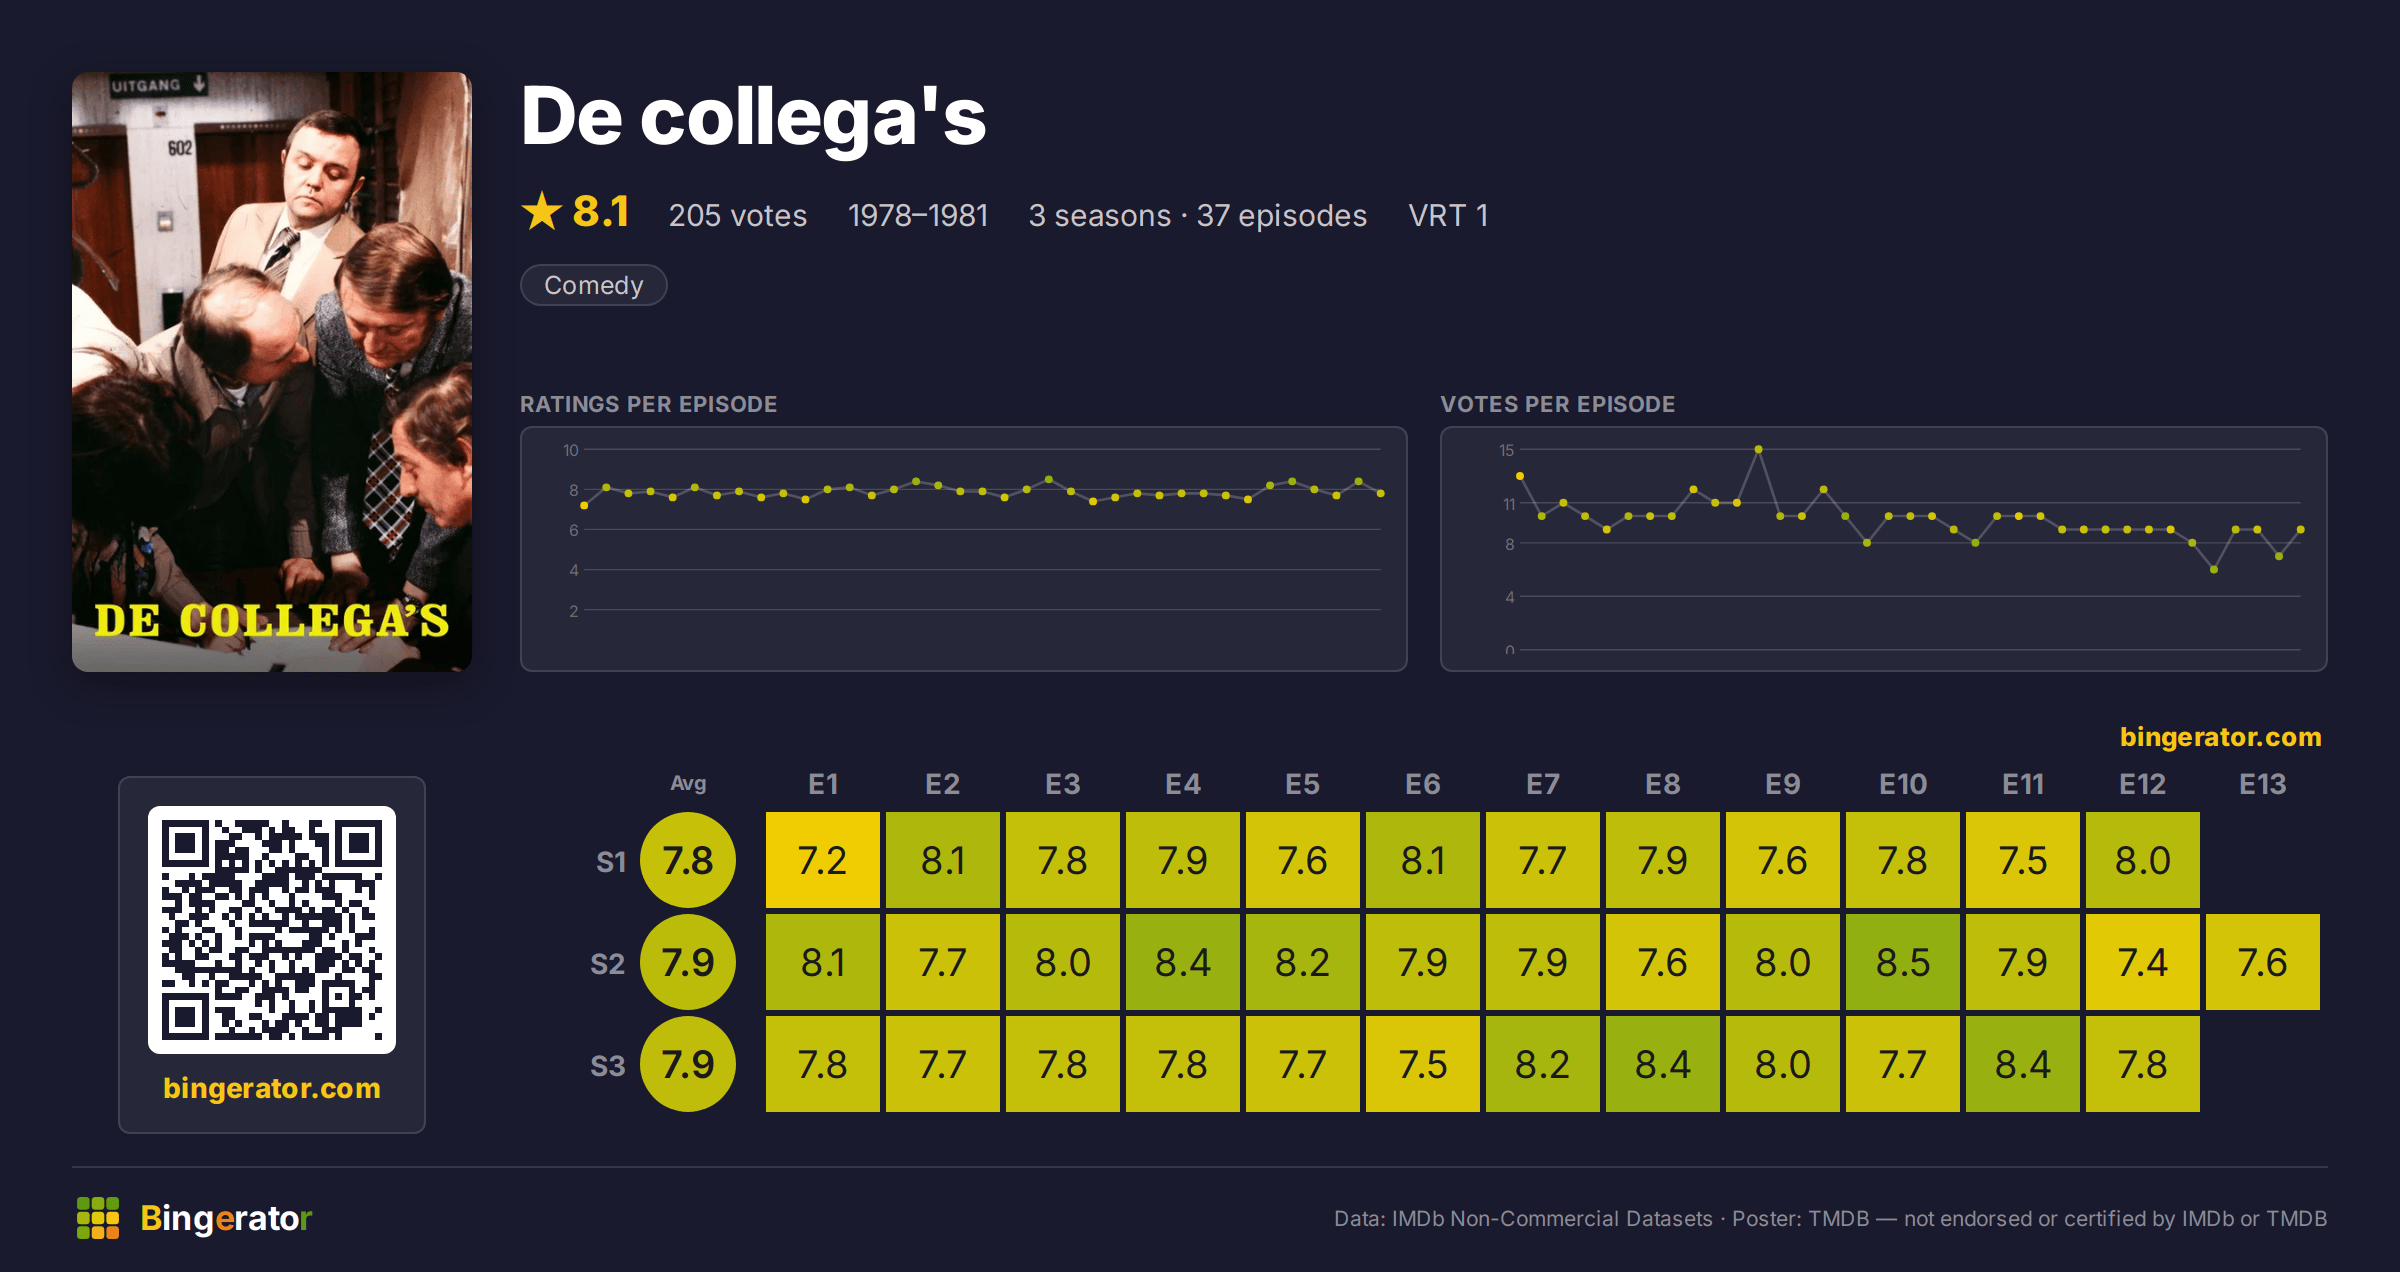Viewport: 2400px width, 1272px height.
Task: Select S2 E12 cell rated 7.4
Action: pyautogui.click(x=2143, y=962)
